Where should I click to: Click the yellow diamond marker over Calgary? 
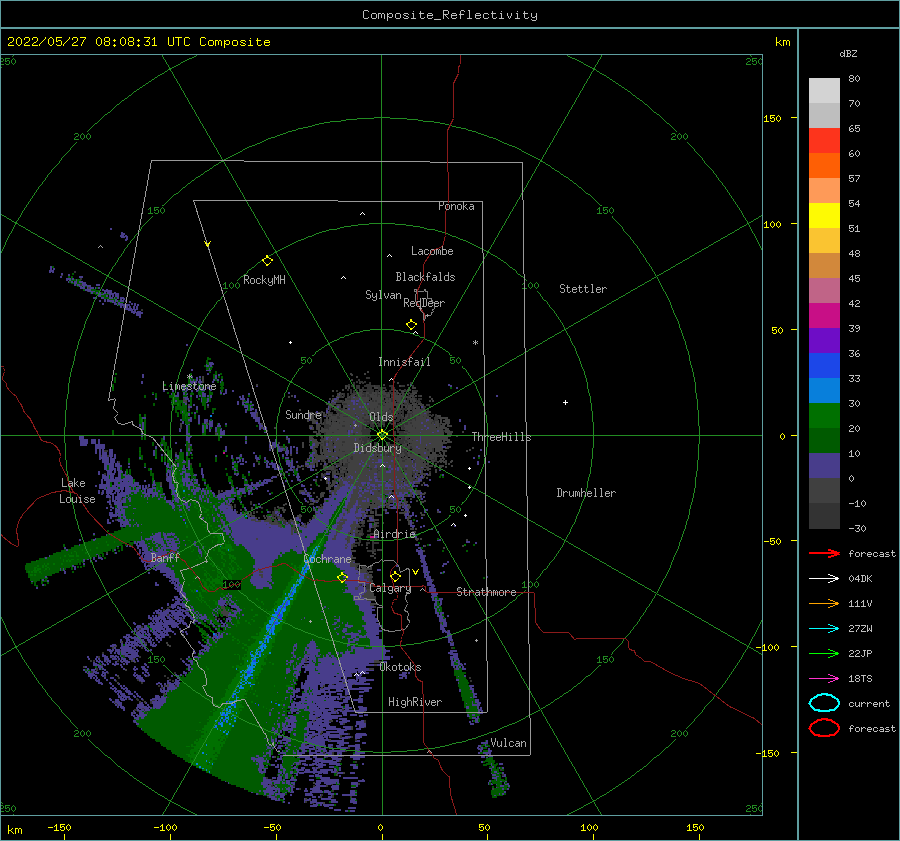pyautogui.click(x=395, y=576)
